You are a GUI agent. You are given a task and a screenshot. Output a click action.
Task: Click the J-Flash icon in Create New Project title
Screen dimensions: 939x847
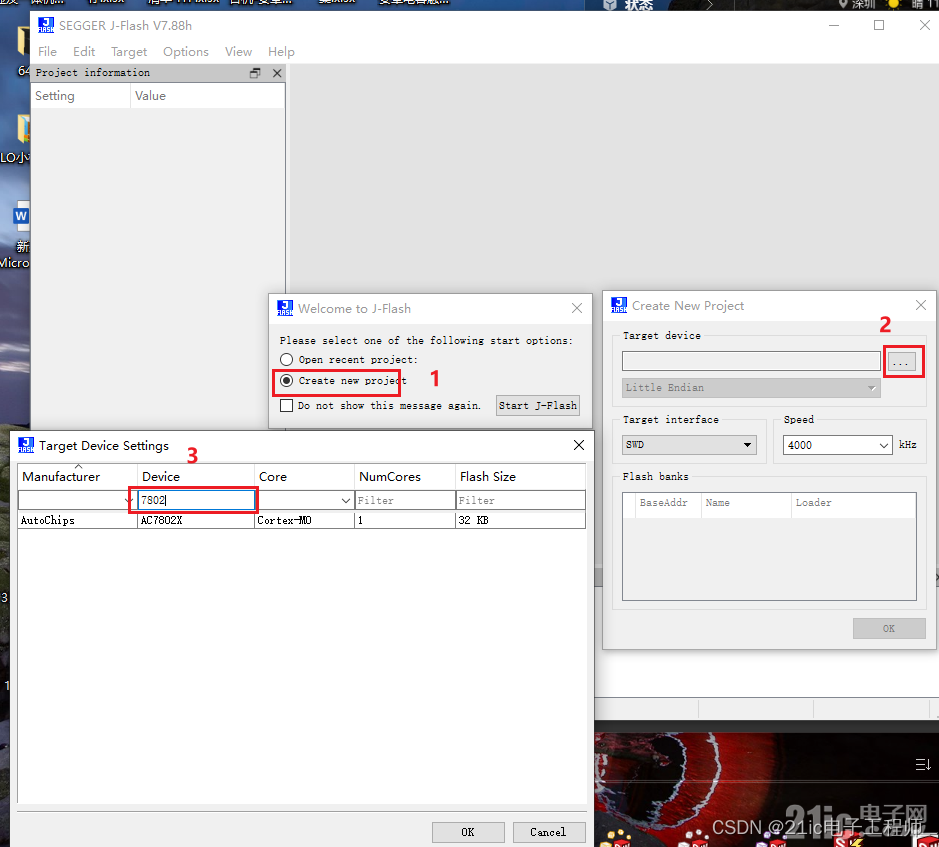coord(619,305)
